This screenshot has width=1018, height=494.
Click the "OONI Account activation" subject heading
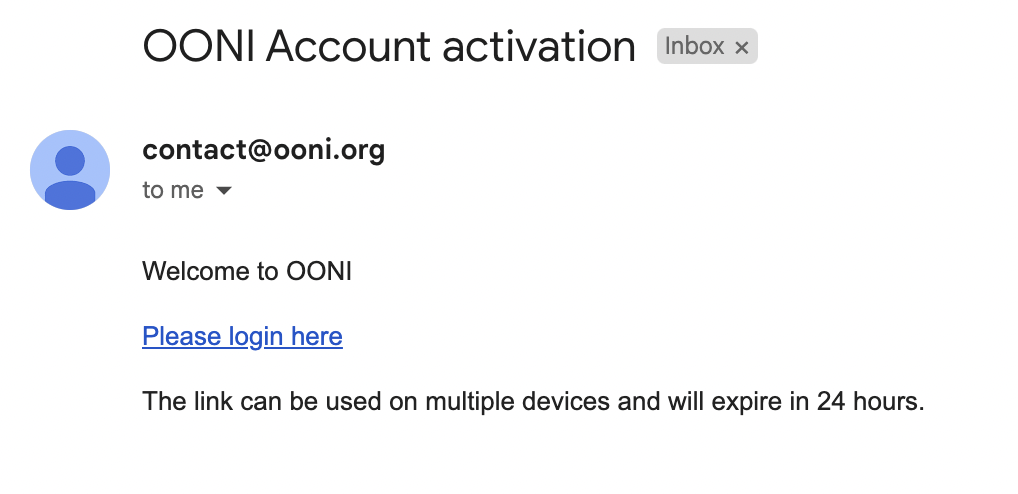pos(389,46)
